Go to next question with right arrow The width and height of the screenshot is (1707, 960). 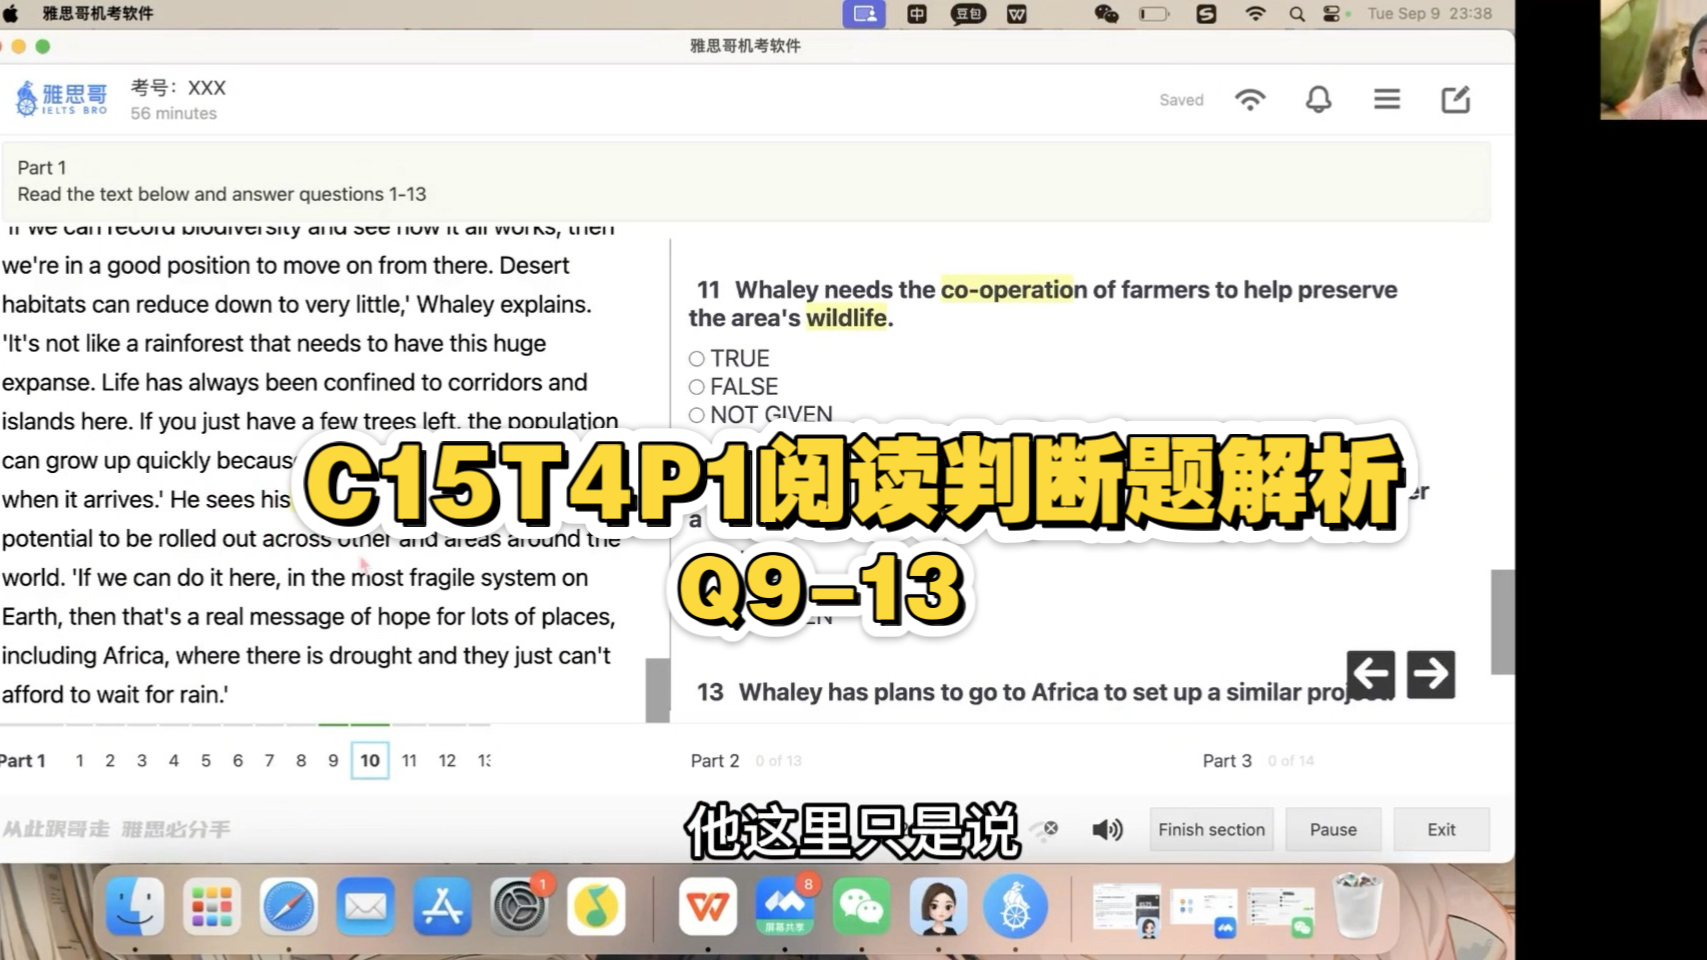click(x=1430, y=674)
